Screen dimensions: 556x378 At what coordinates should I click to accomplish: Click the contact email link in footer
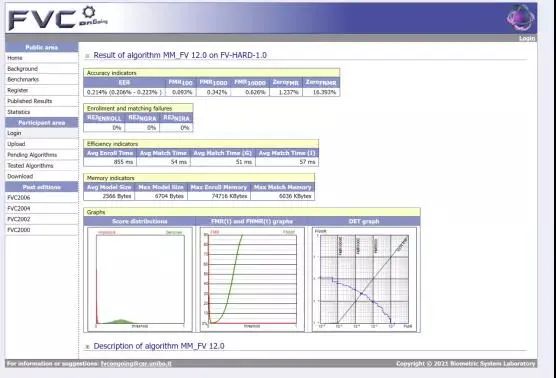tap(136, 364)
